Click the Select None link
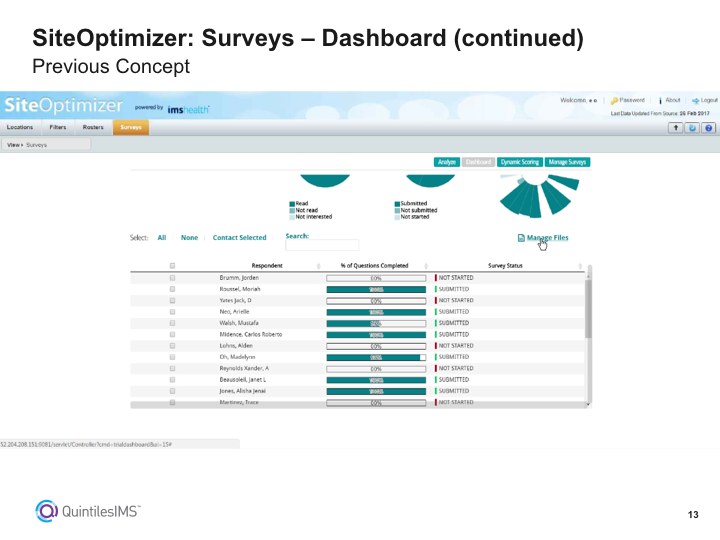This screenshot has height=540, width=720. click(189, 237)
